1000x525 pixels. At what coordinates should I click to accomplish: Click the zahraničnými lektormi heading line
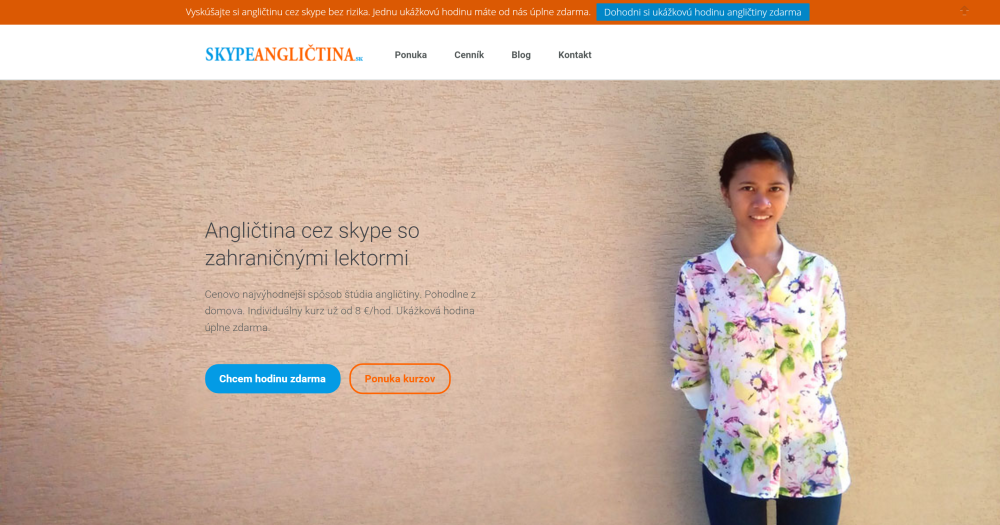click(306, 258)
